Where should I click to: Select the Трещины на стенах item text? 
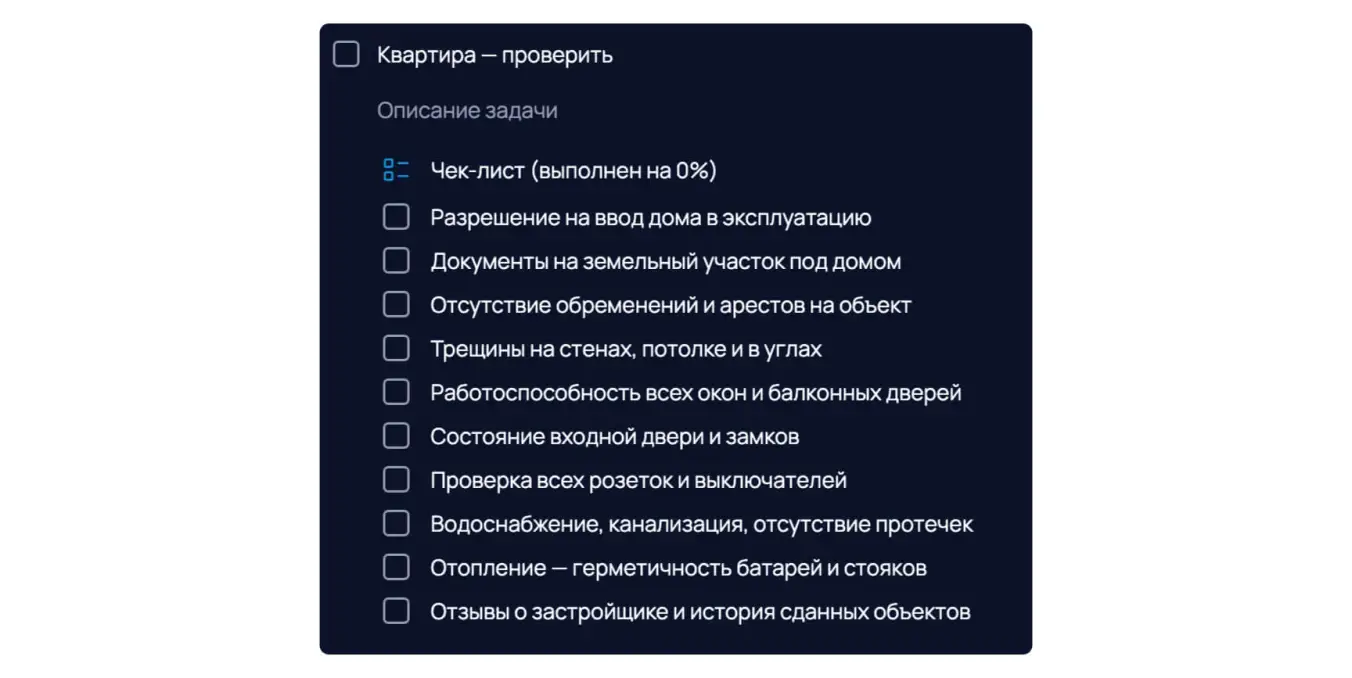pos(626,349)
